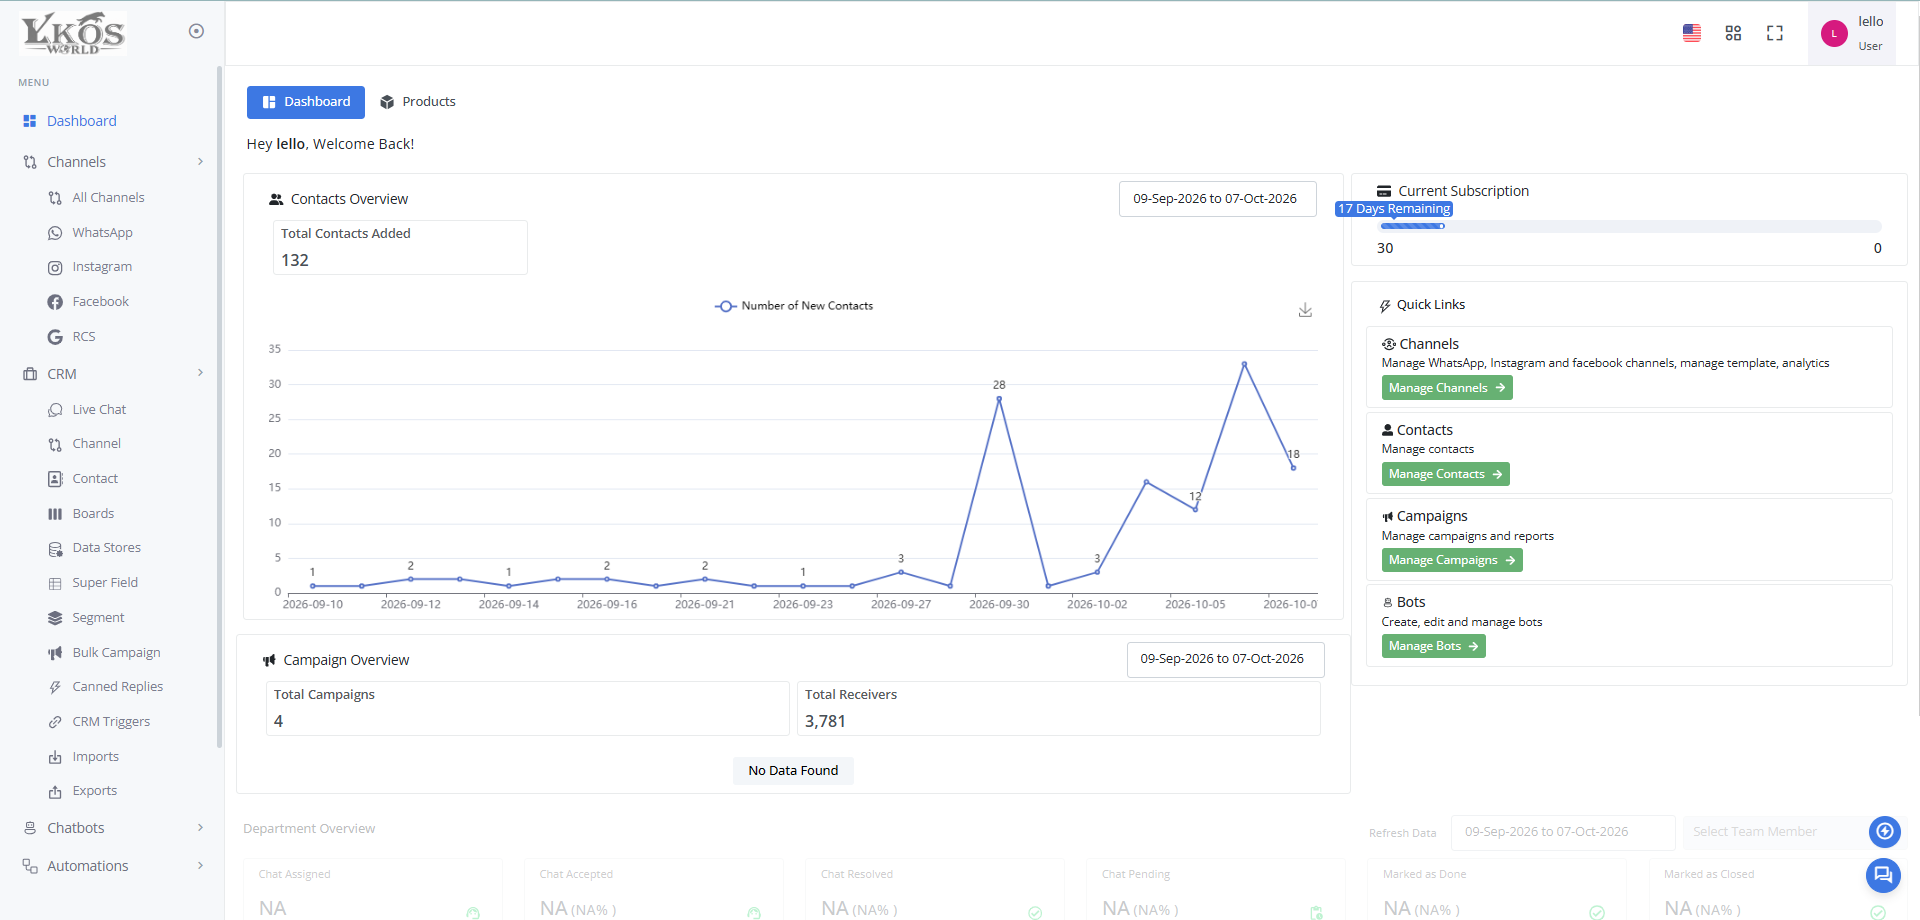Open Campaign Overview date range picker
Image resolution: width=1920 pixels, height=920 pixels.
pyautogui.click(x=1225, y=659)
